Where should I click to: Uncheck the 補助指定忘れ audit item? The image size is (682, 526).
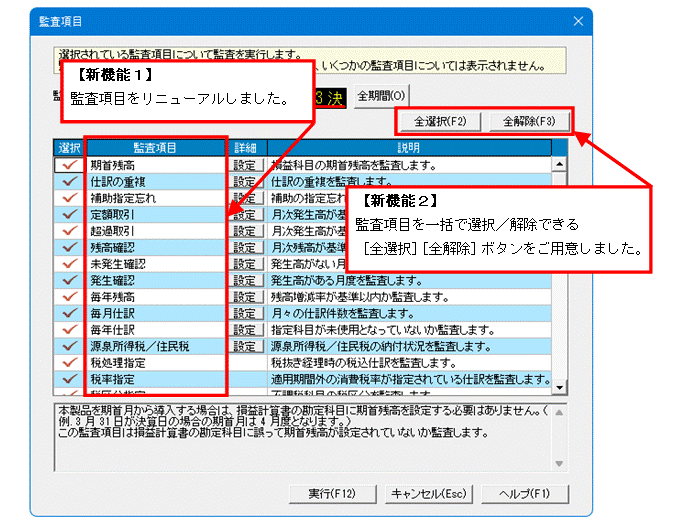coord(69,198)
